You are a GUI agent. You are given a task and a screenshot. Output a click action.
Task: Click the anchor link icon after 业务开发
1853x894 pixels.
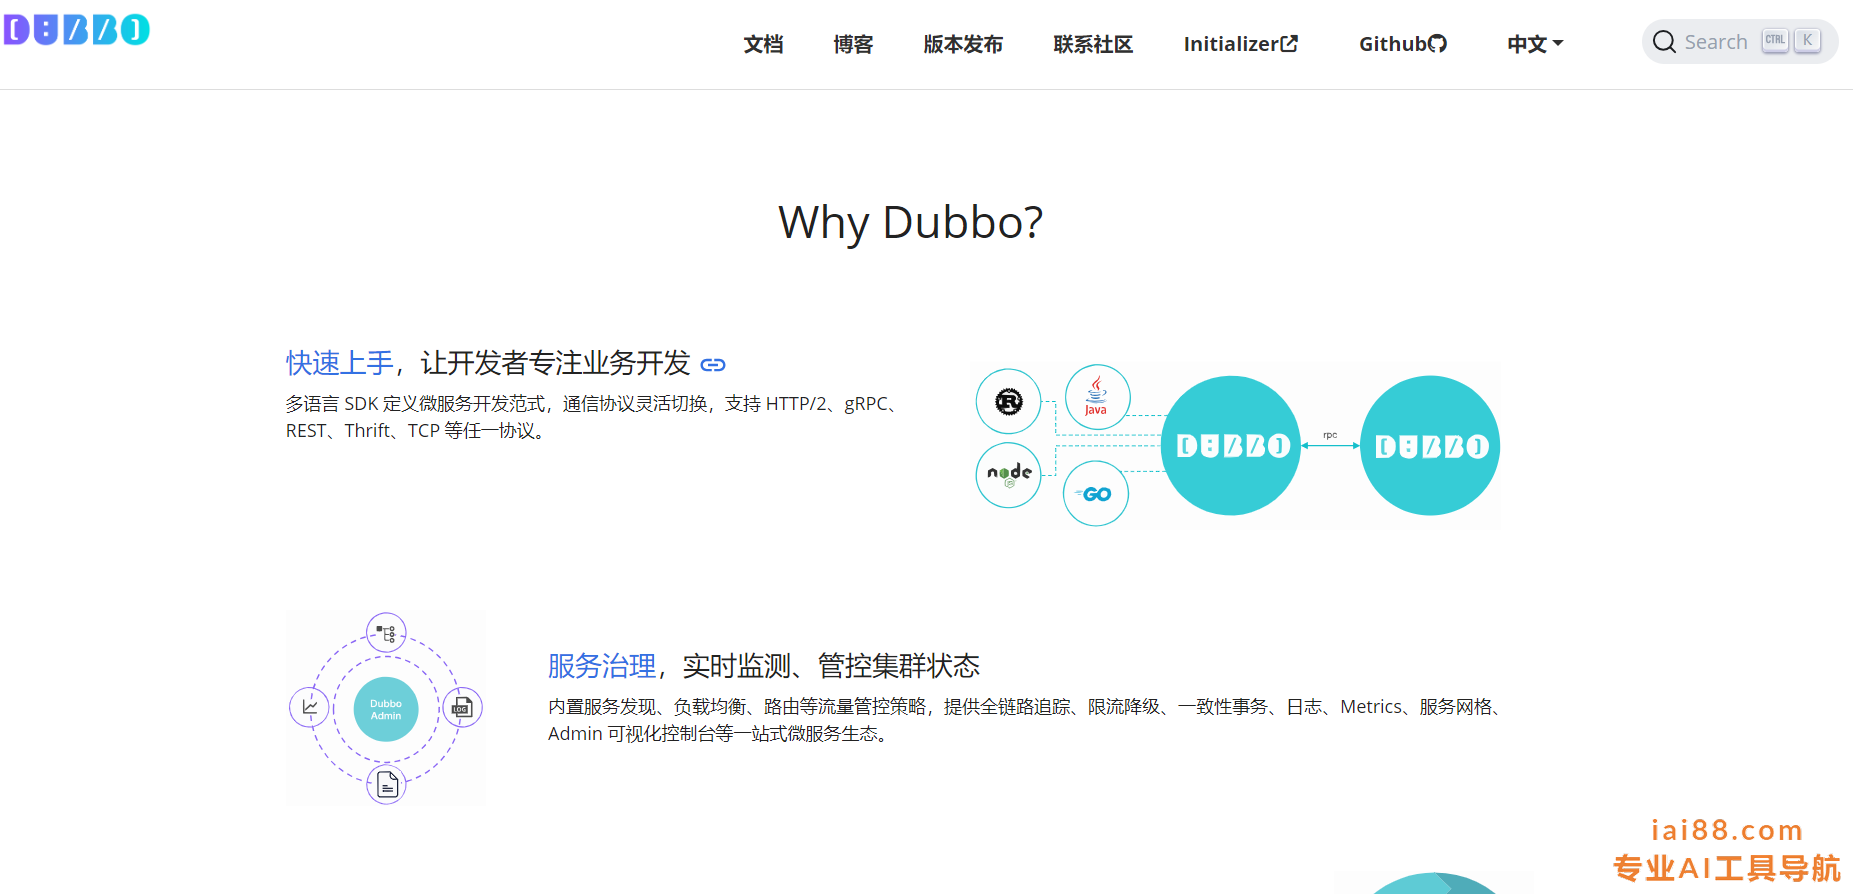point(713,364)
